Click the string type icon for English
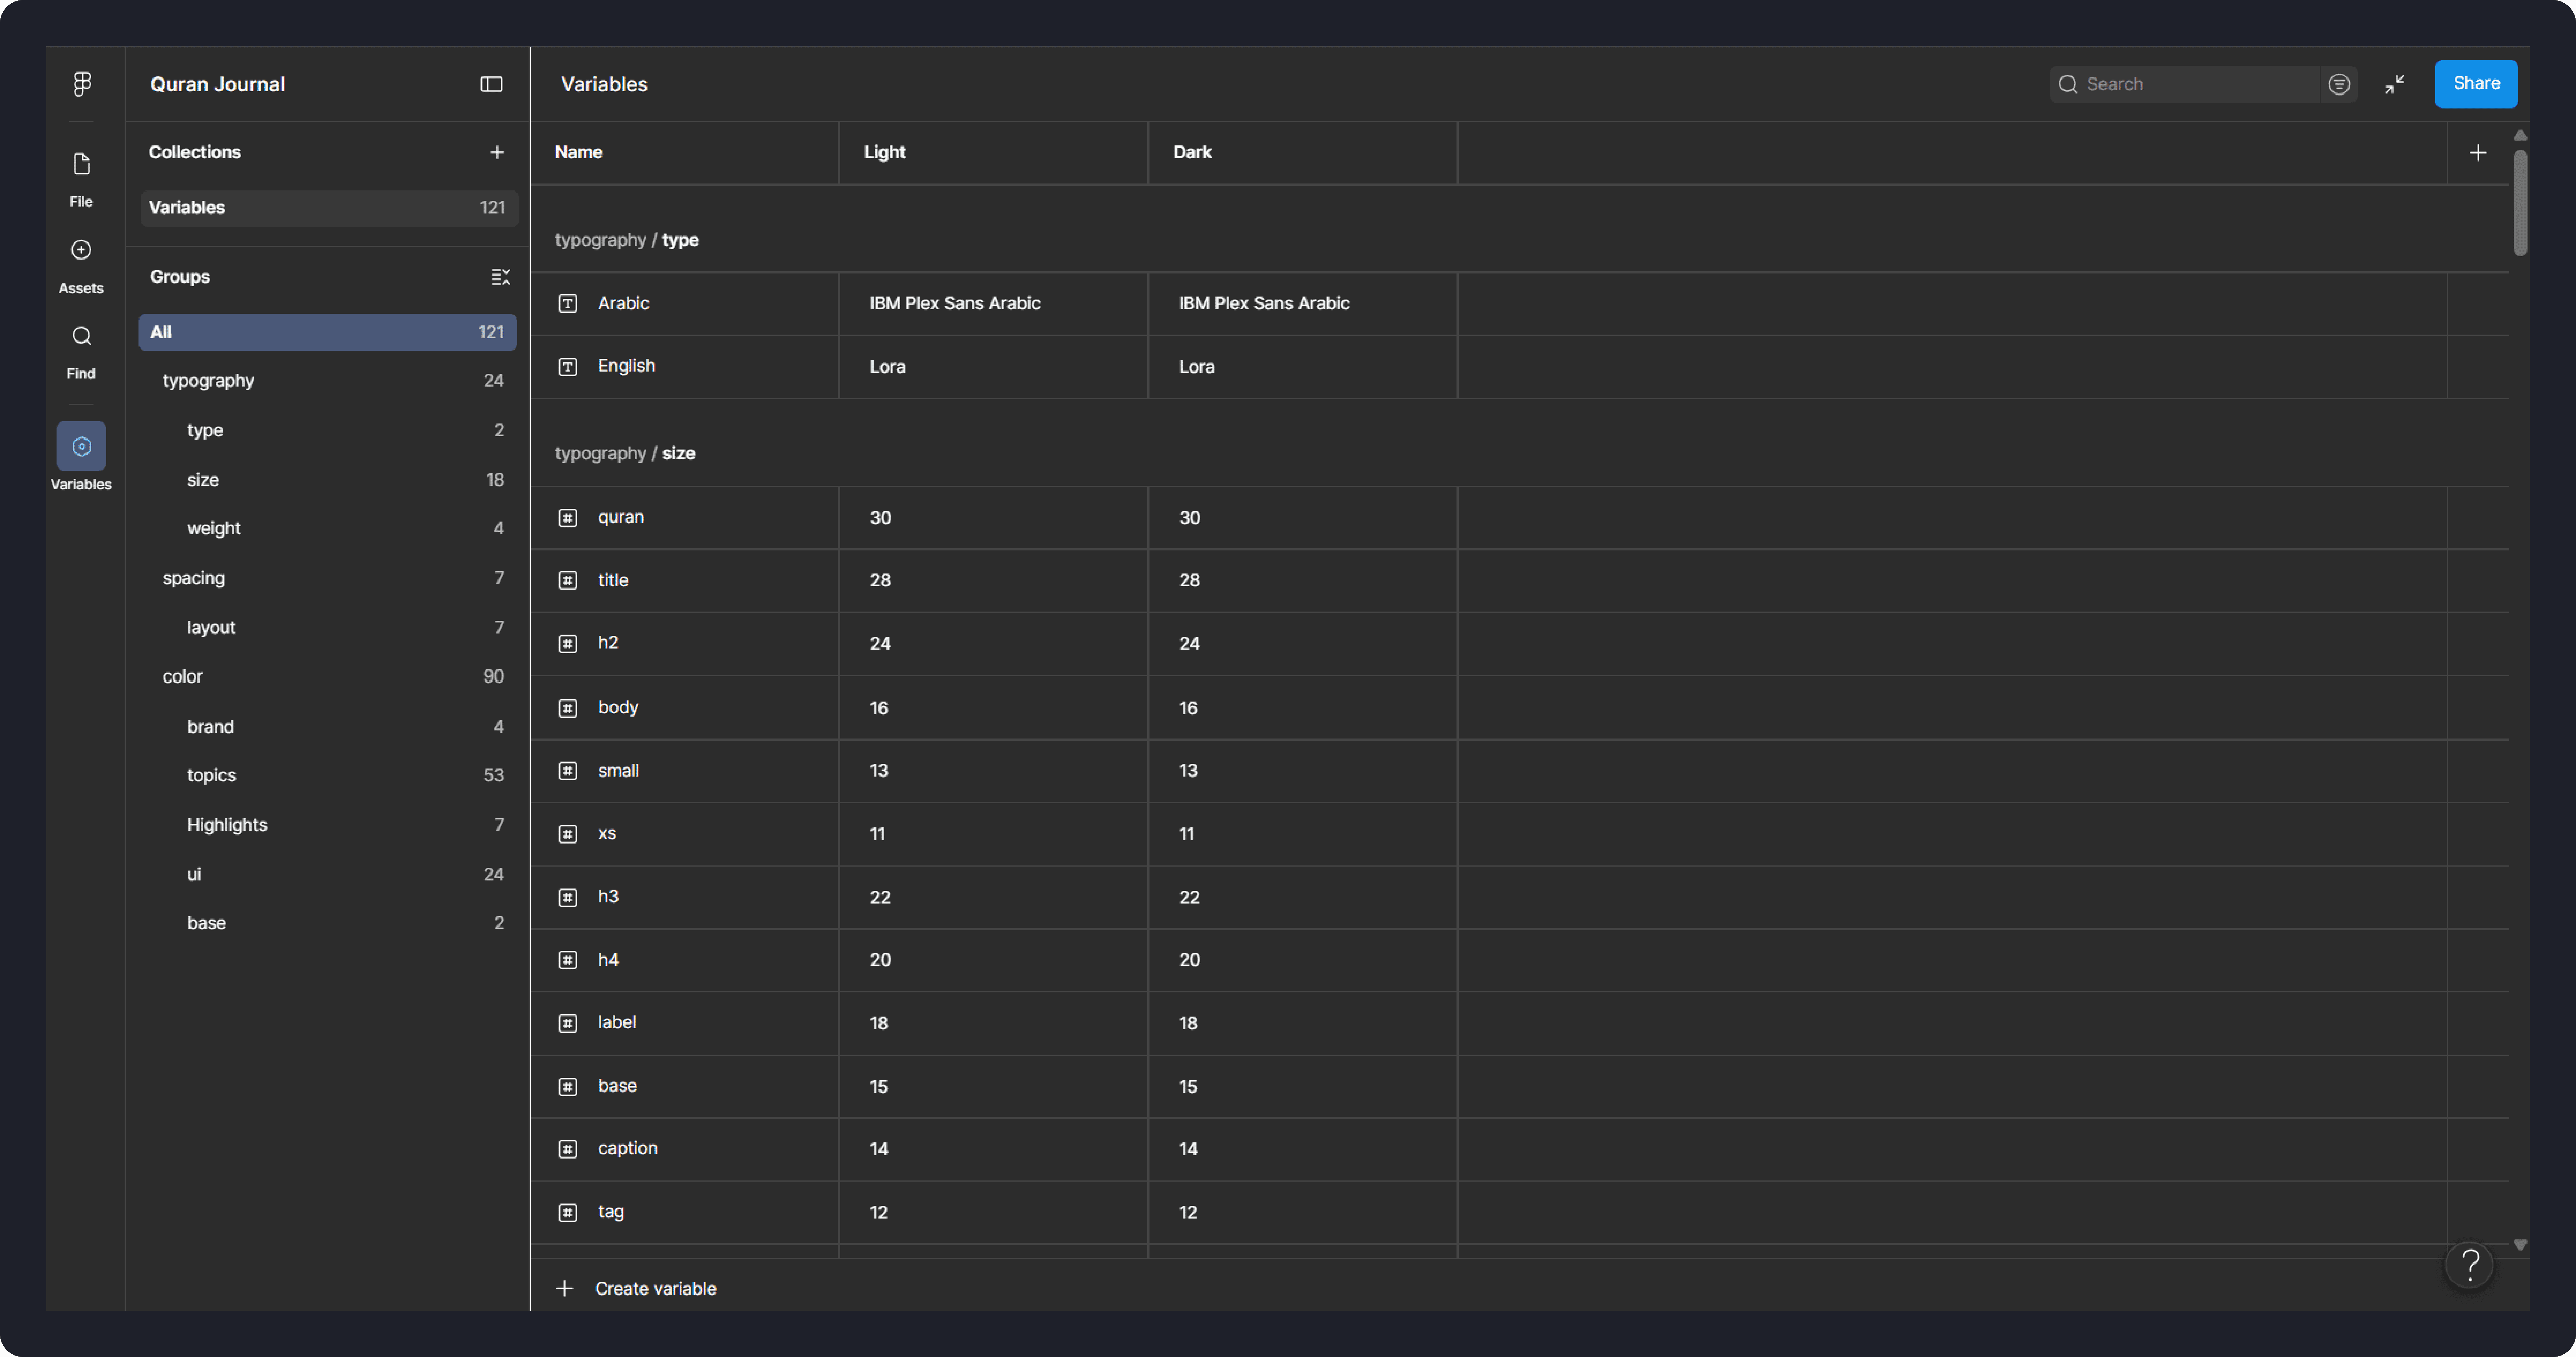The width and height of the screenshot is (2576, 1357). click(x=567, y=367)
